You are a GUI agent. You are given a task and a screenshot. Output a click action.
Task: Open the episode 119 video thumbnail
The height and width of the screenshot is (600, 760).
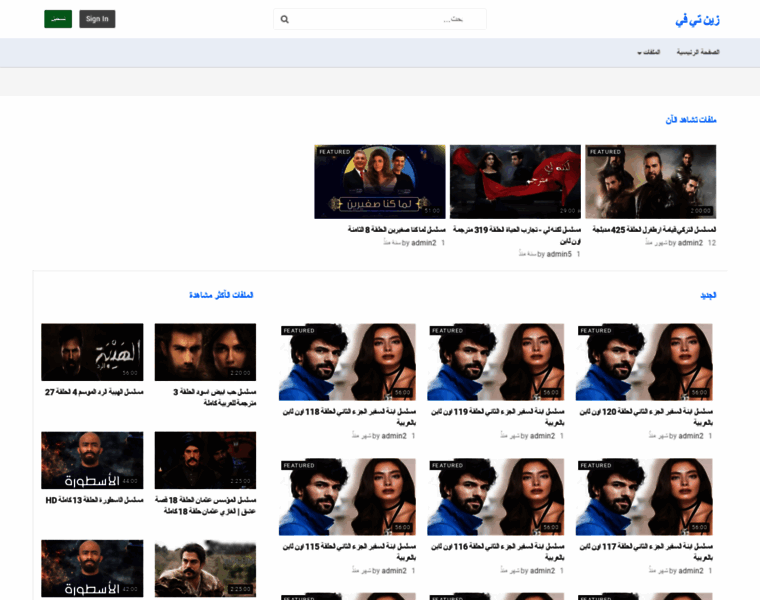coord(496,361)
